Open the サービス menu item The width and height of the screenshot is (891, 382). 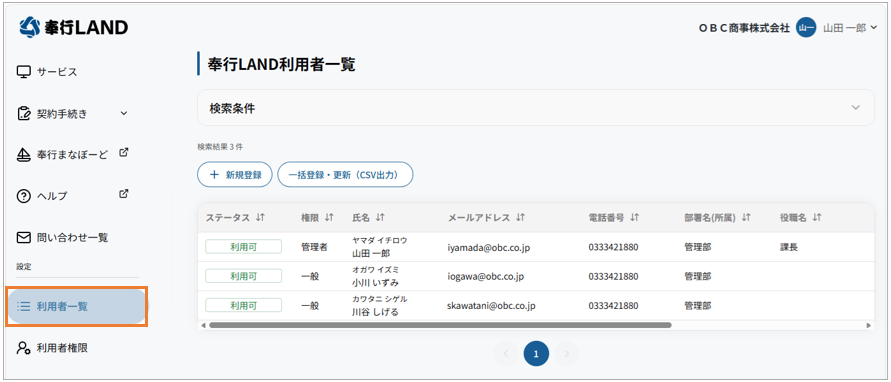tap(57, 72)
